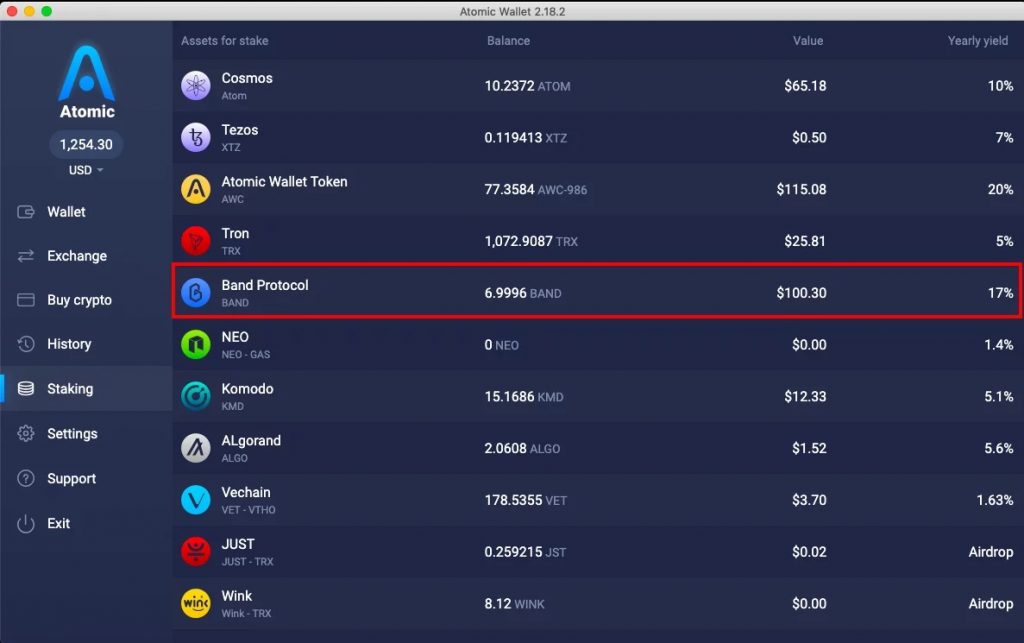1024x643 pixels.
Task: Sort by the Value column header
Action: coord(808,40)
